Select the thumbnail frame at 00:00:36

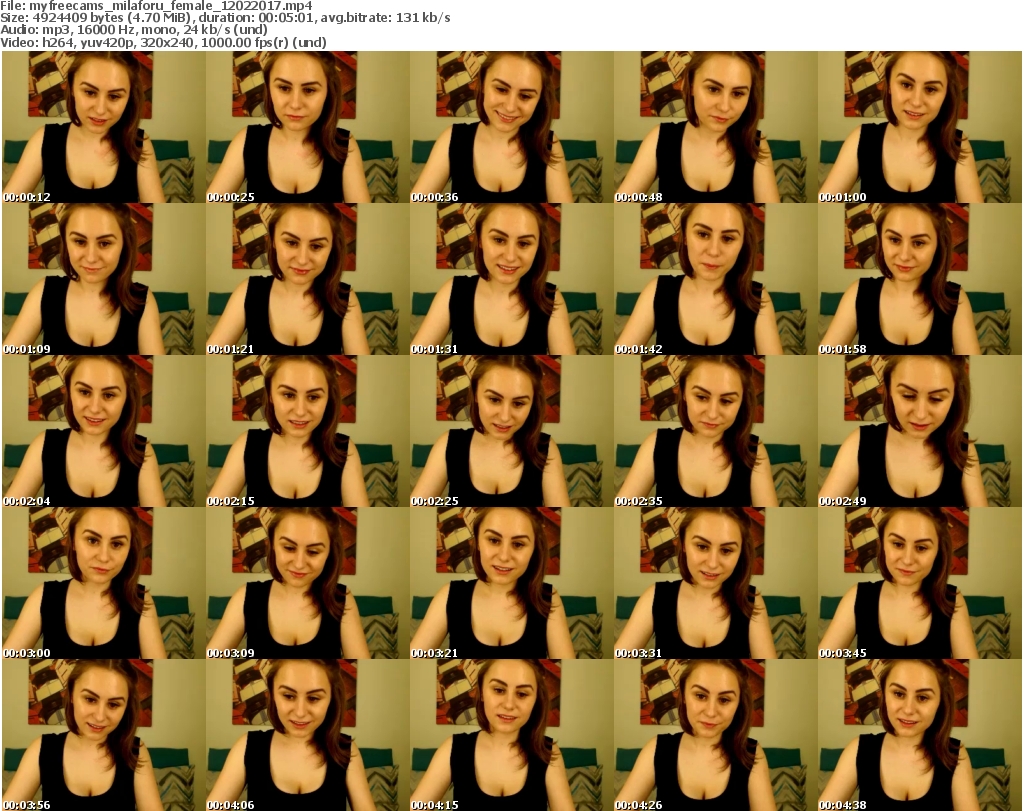tap(511, 127)
